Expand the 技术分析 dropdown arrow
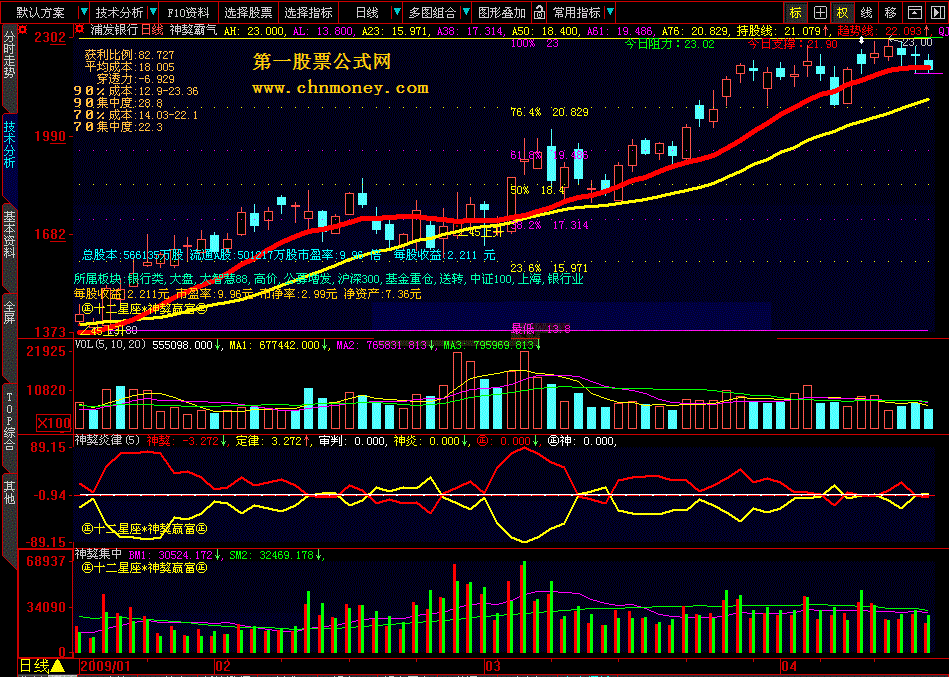The image size is (949, 677). click(154, 12)
